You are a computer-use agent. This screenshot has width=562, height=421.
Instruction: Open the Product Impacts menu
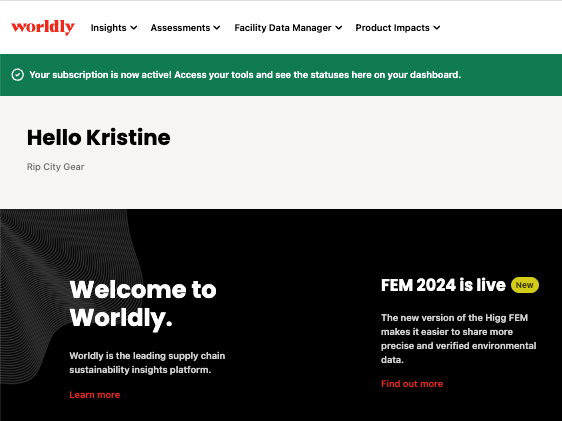[397, 28]
